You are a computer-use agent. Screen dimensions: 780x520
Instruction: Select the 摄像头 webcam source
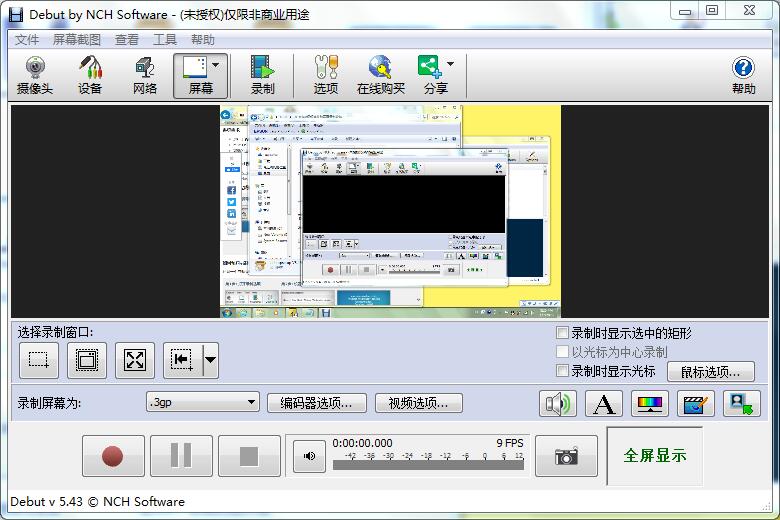[x=35, y=76]
